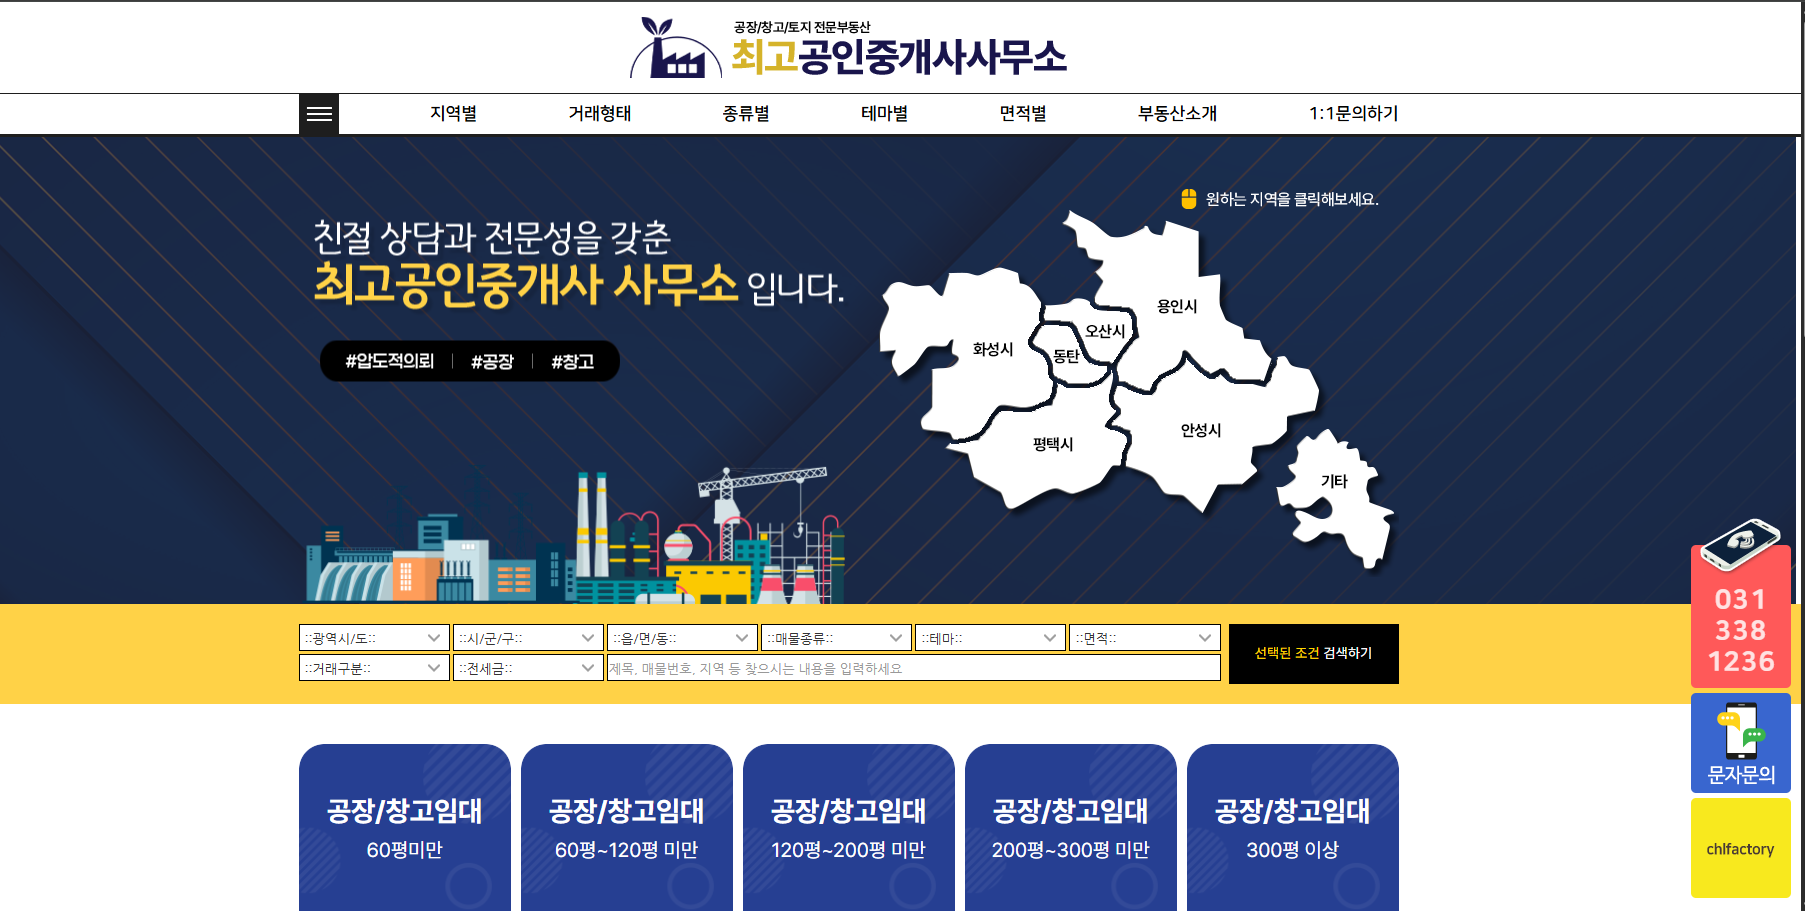The height and width of the screenshot is (911, 1805).
Task: Click the yellow chlfactory box
Action: pos(1740,848)
